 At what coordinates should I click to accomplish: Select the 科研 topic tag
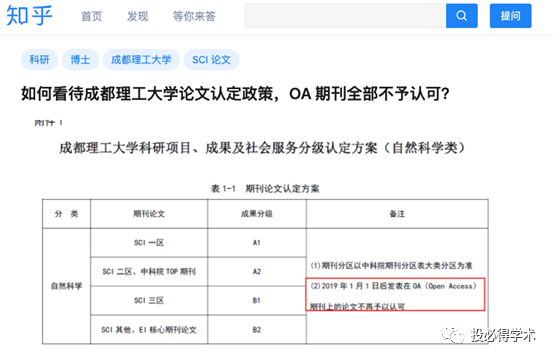click(39, 60)
